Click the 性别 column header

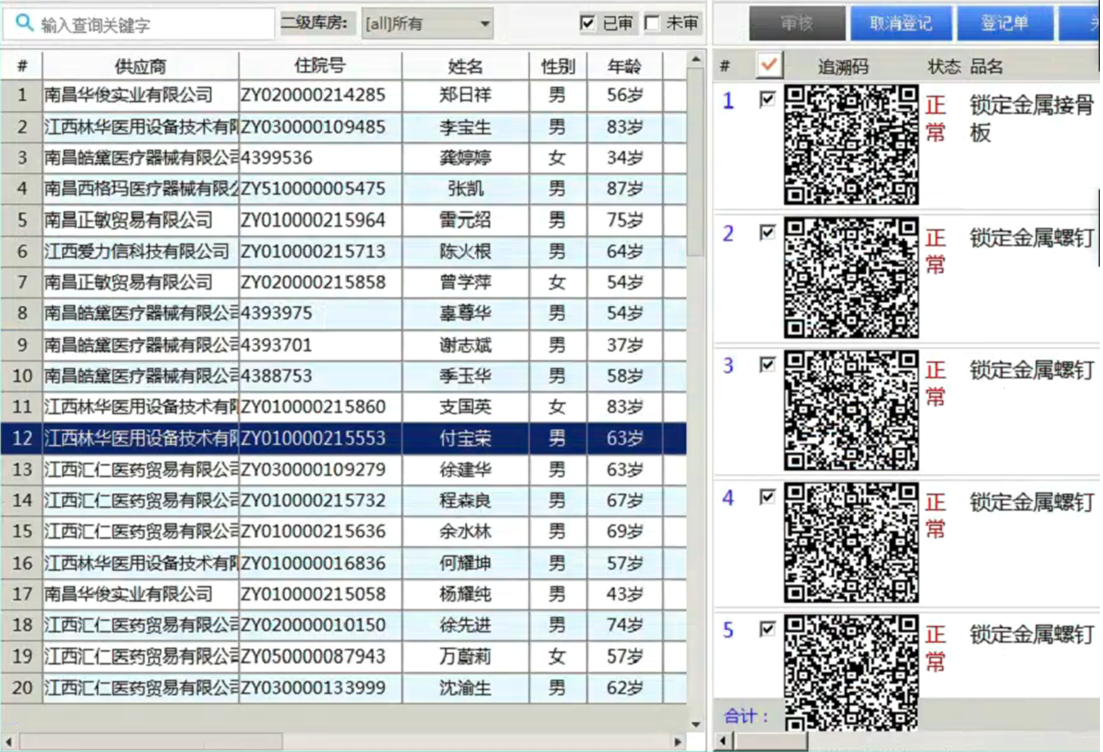tap(558, 66)
